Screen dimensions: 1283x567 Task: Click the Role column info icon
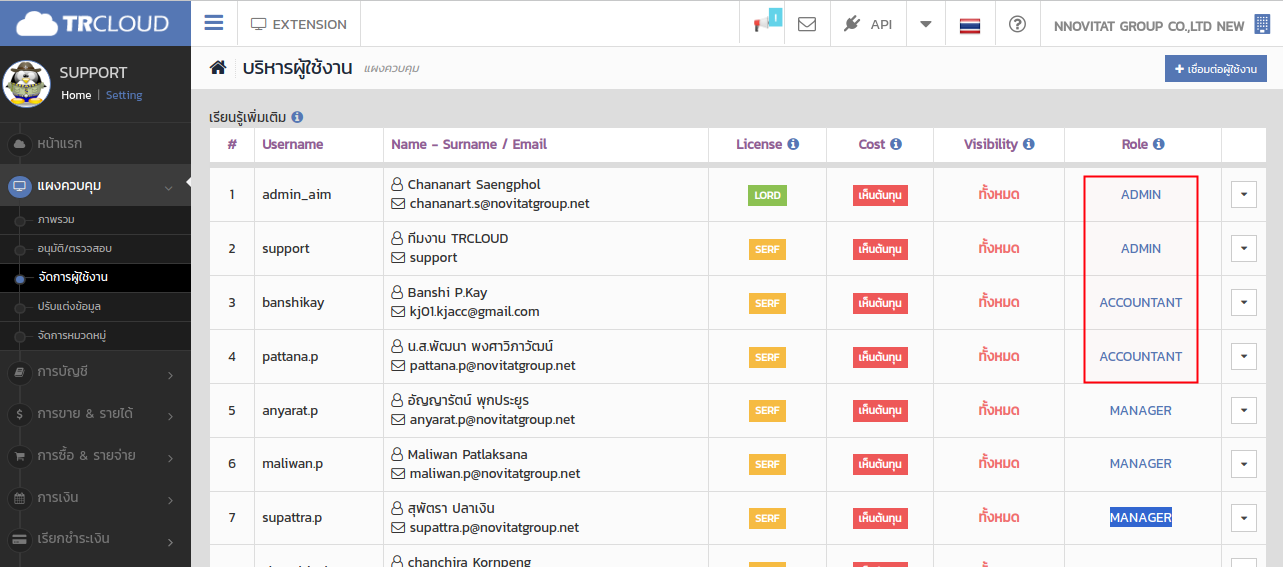pos(1158,144)
